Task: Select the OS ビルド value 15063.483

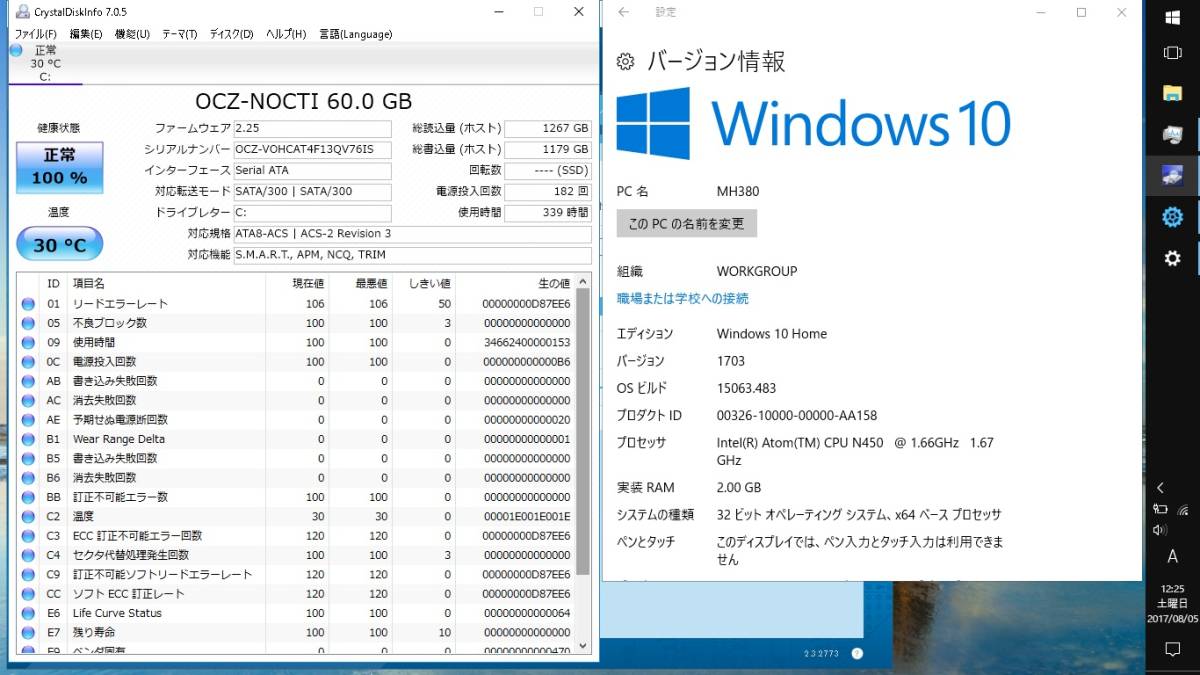Action: click(x=746, y=388)
